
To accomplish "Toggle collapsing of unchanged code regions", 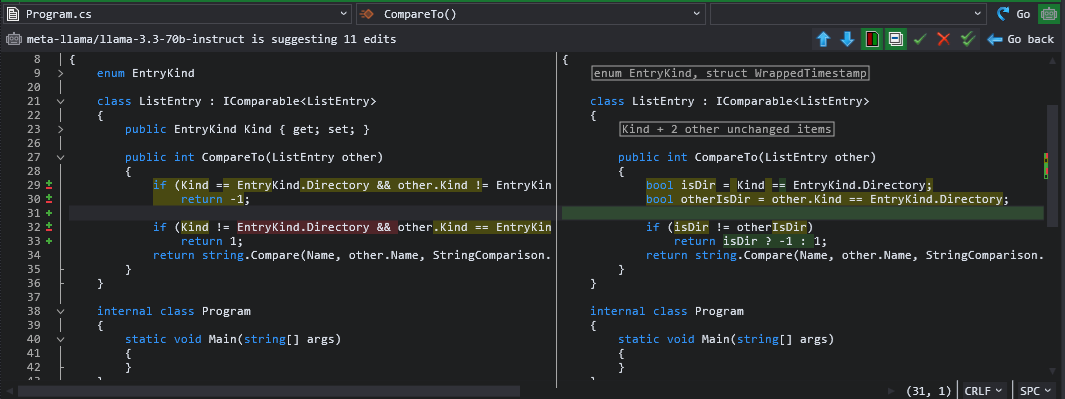I will [895, 39].
